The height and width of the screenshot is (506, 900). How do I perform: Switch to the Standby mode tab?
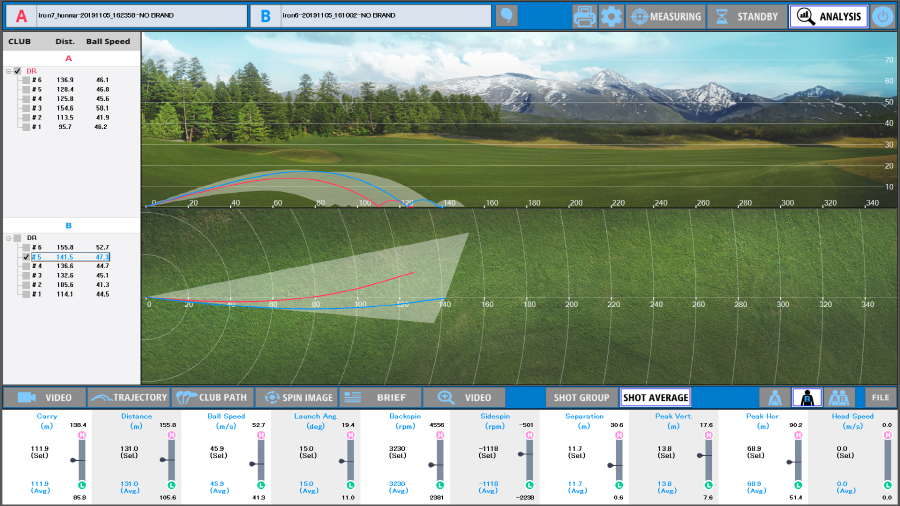coord(746,16)
